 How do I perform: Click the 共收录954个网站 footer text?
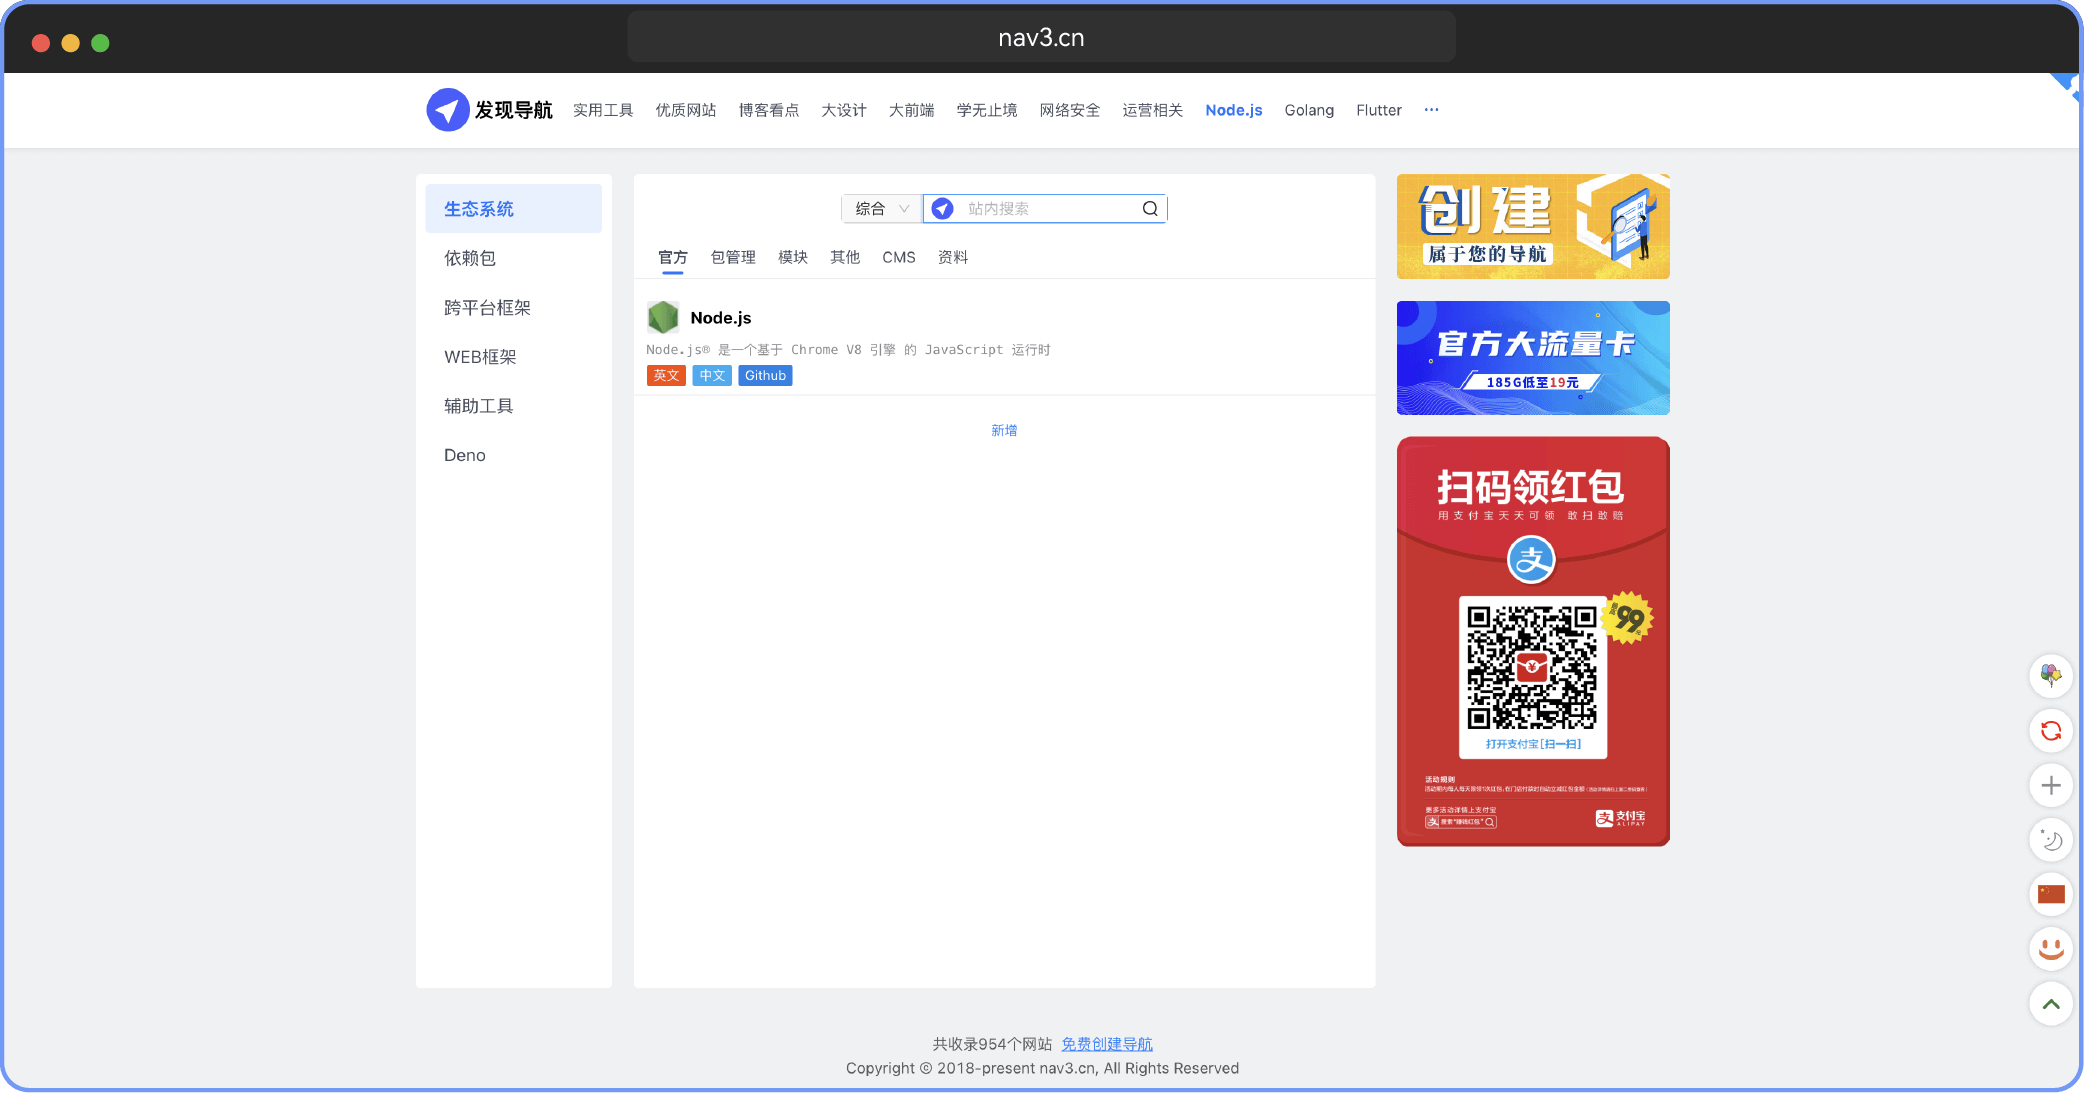click(x=992, y=1044)
